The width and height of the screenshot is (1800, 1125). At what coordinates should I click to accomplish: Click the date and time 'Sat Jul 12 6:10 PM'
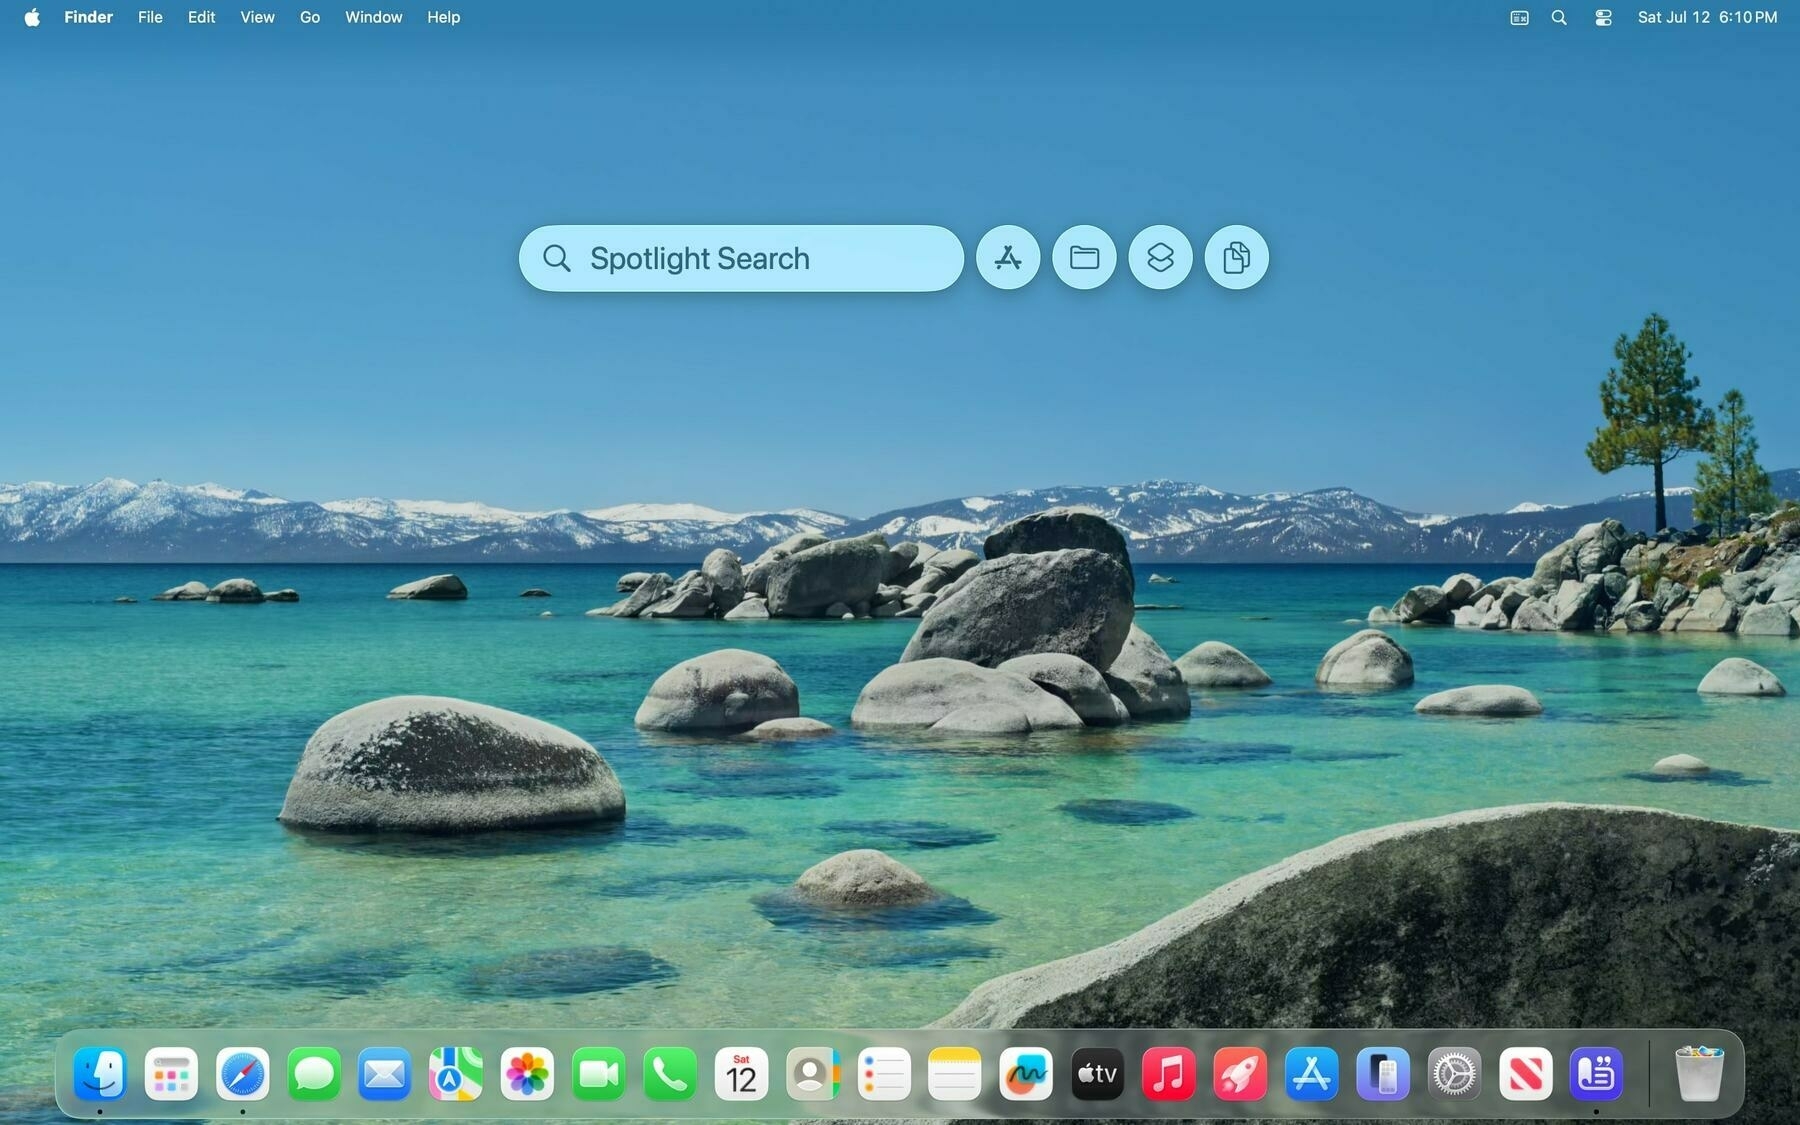[x=1707, y=17]
